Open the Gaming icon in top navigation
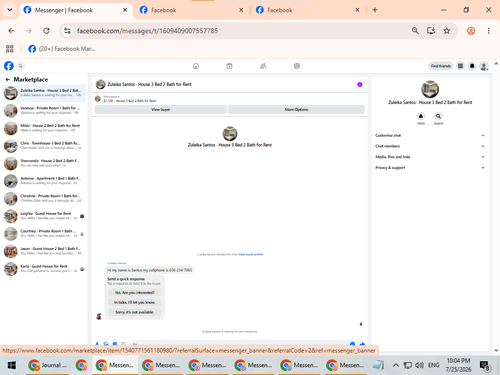Viewport: 500px width, 375px height. click(297, 66)
